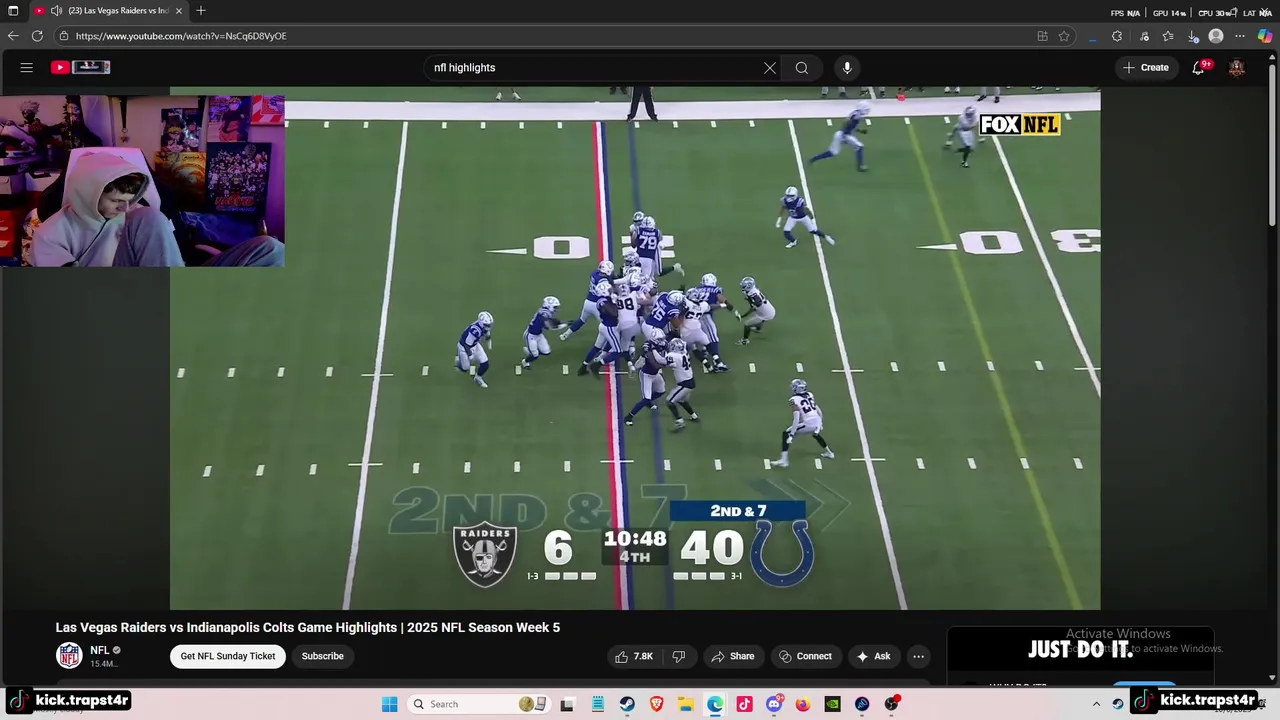The width and height of the screenshot is (1280, 720).
Task: Open more actions three-dot menu
Action: [918, 656]
